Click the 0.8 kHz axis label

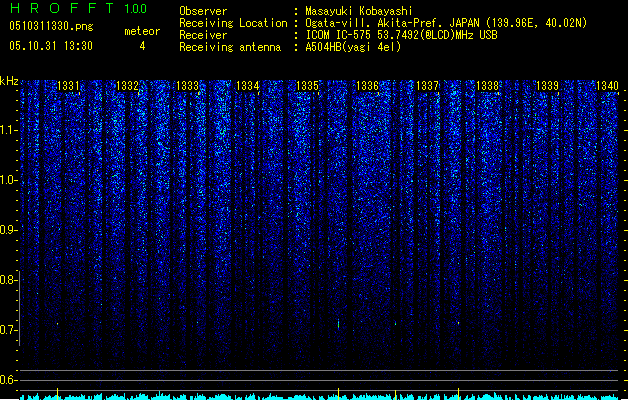pos(8,280)
